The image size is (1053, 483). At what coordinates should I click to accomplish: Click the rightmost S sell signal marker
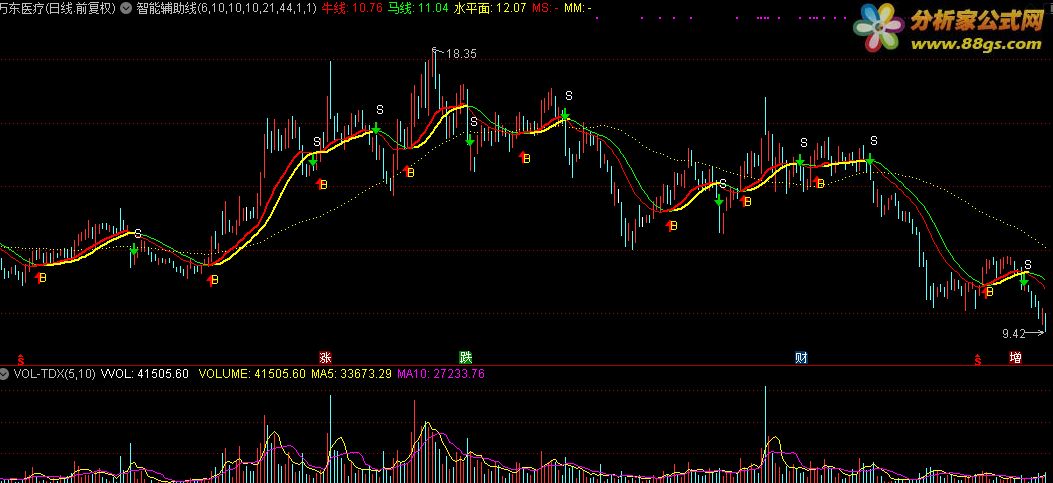pyautogui.click(x=1027, y=265)
